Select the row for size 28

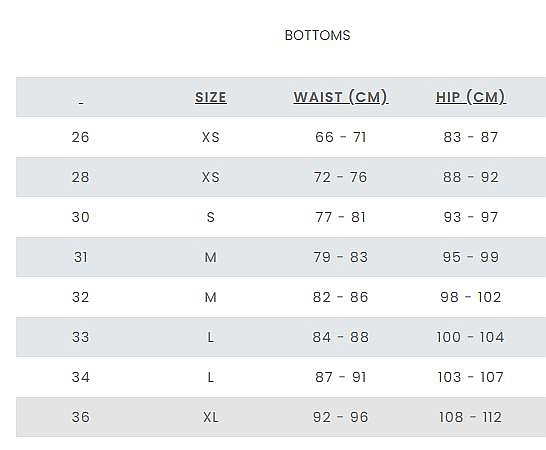[281, 177]
